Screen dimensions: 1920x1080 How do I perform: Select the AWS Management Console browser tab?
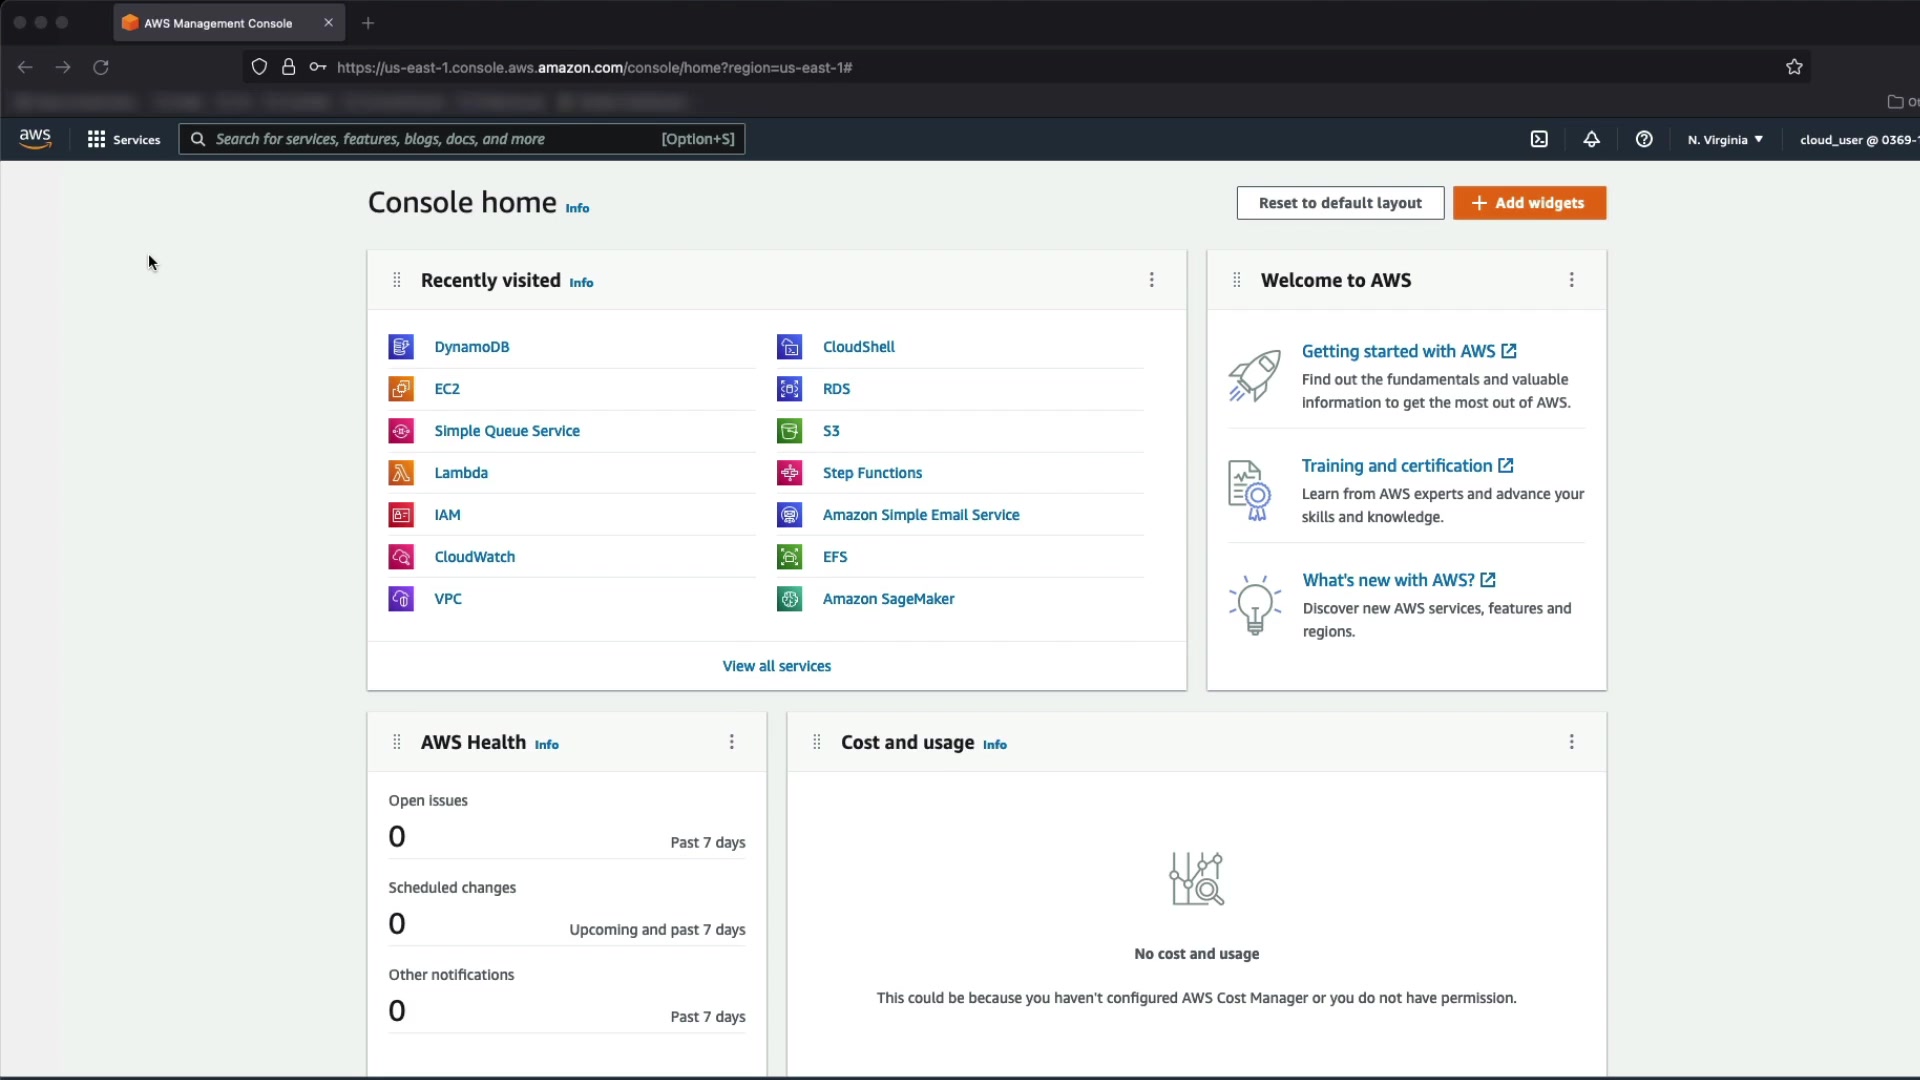(218, 23)
